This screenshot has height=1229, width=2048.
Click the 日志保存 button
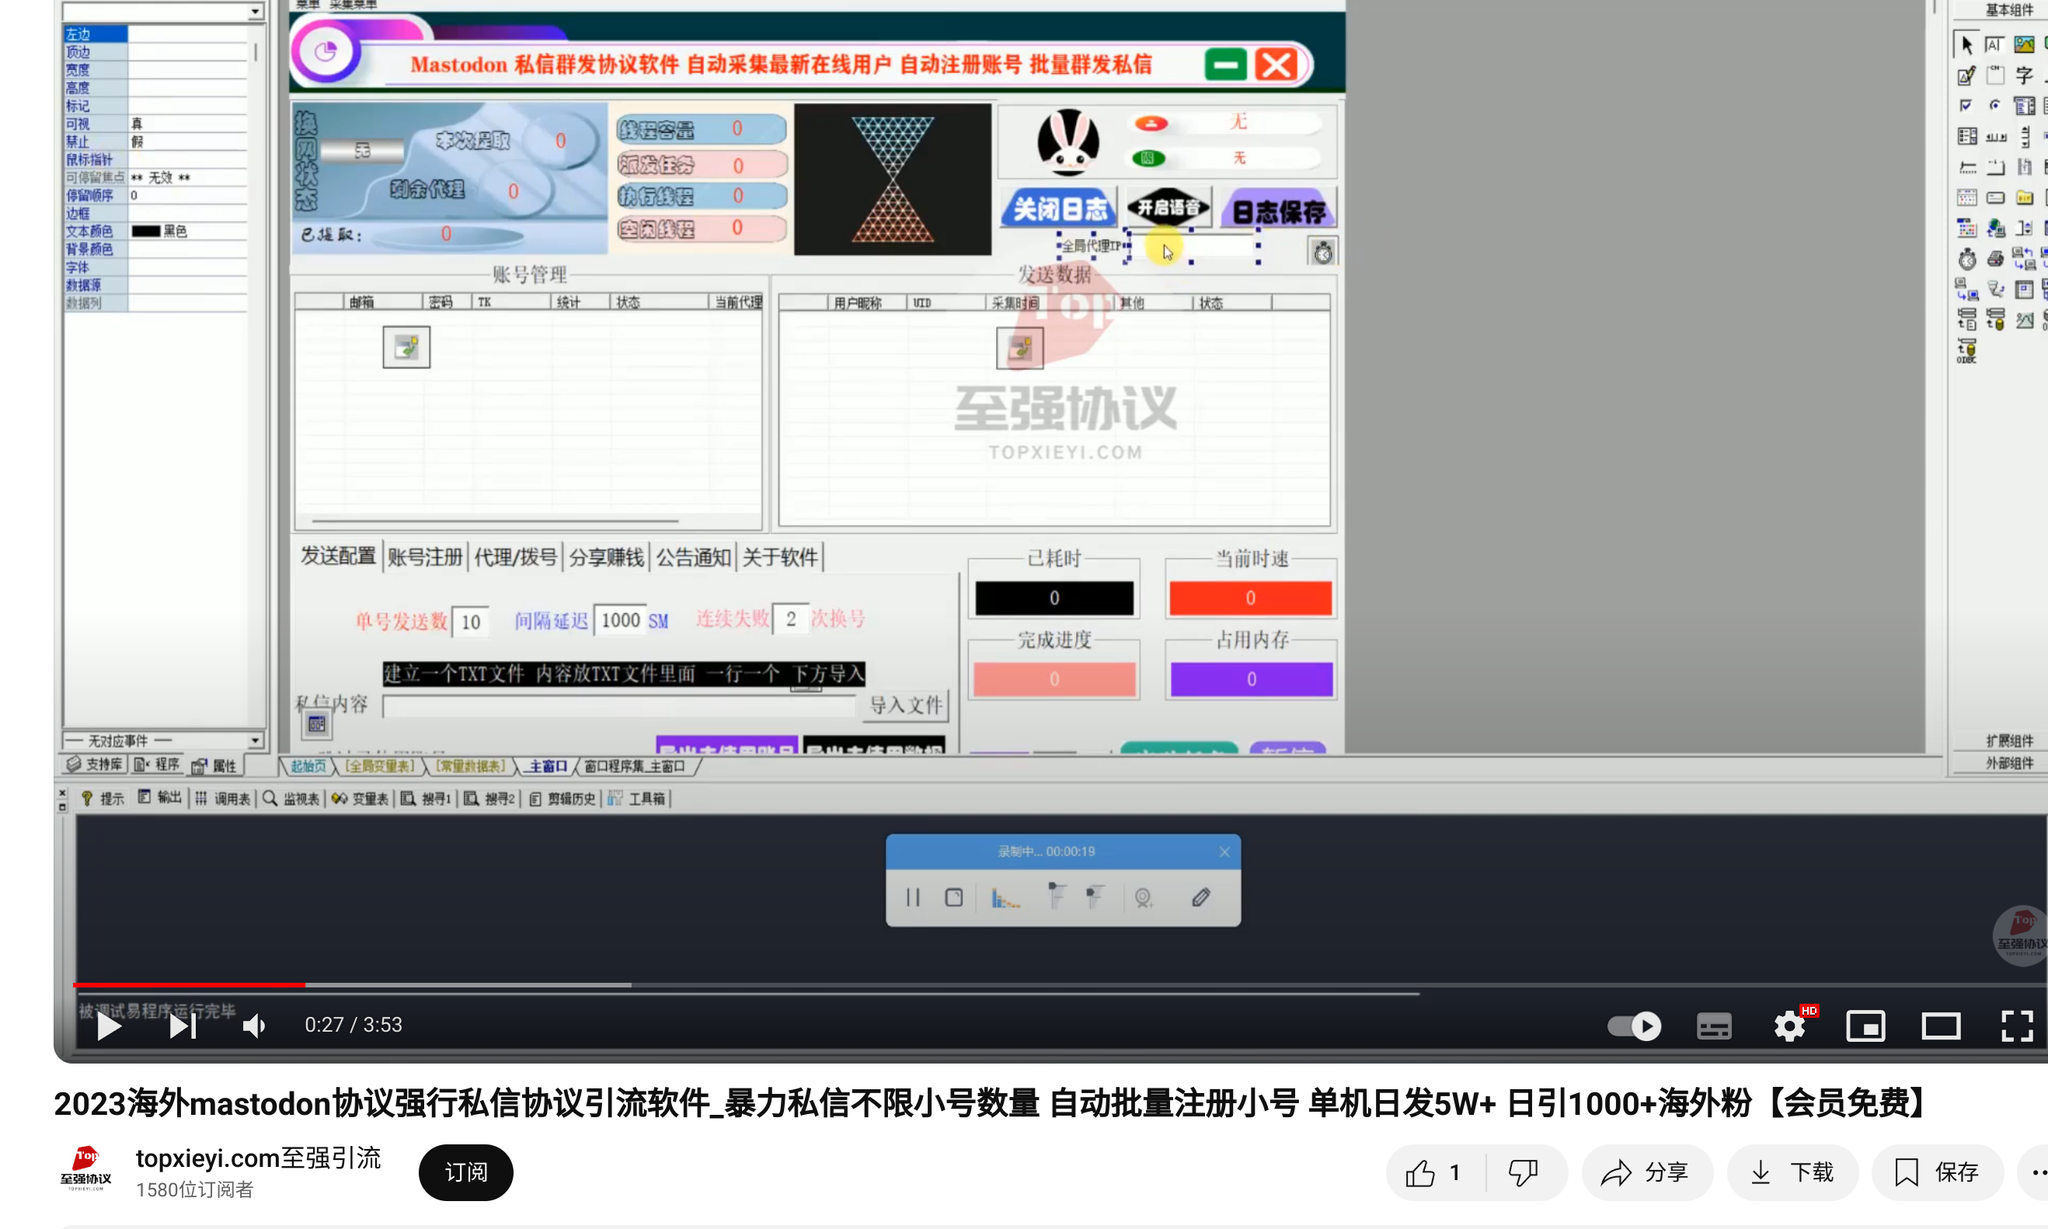[x=1279, y=210]
